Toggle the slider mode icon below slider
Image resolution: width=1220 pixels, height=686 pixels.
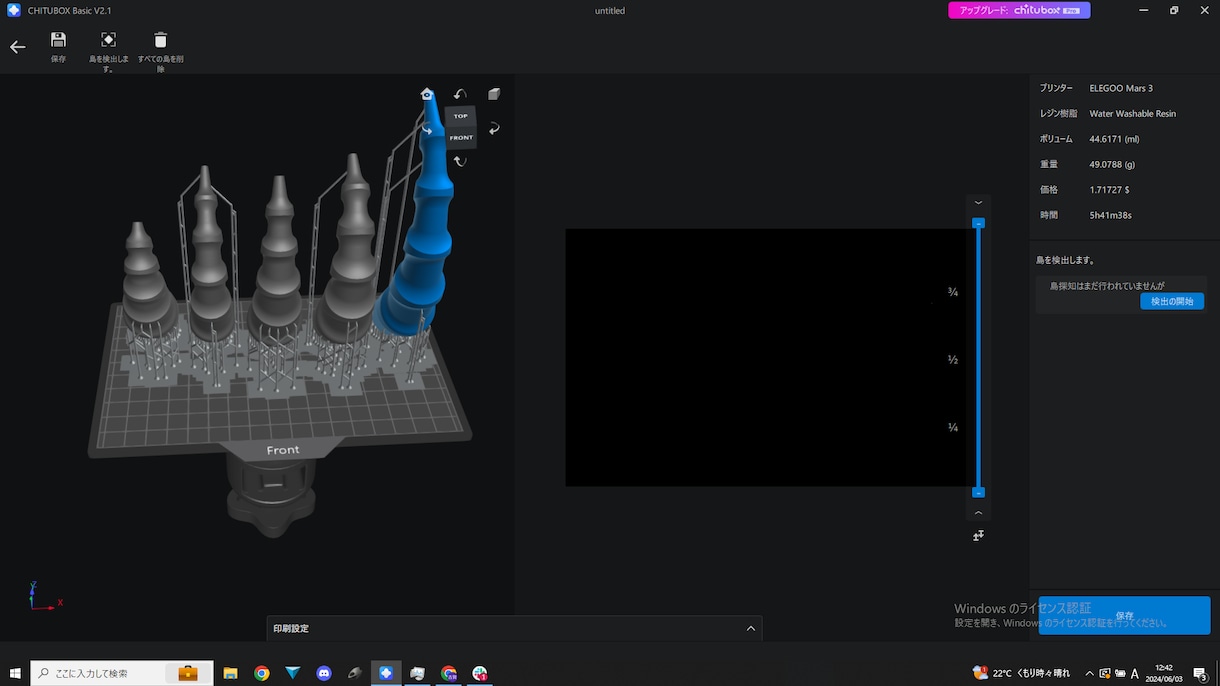(979, 536)
